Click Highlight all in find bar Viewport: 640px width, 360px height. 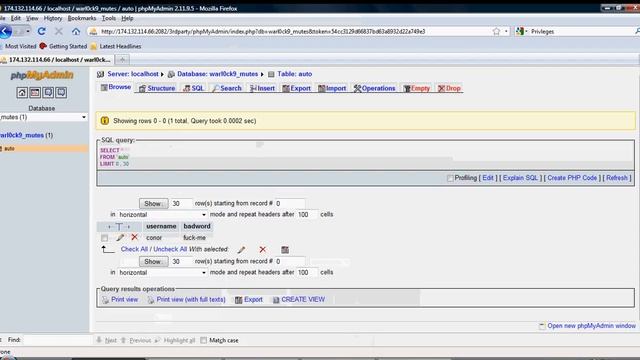[176, 340]
